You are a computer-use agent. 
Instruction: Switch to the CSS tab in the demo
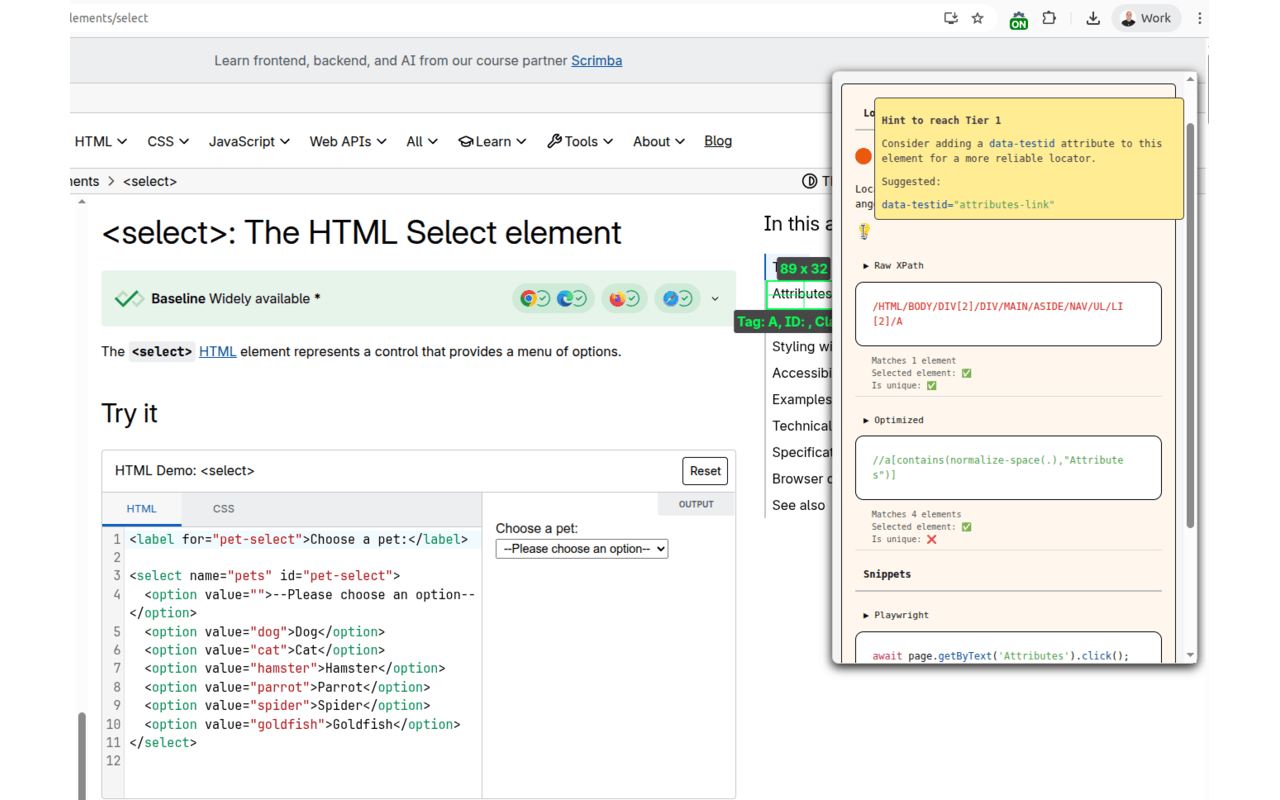222,508
